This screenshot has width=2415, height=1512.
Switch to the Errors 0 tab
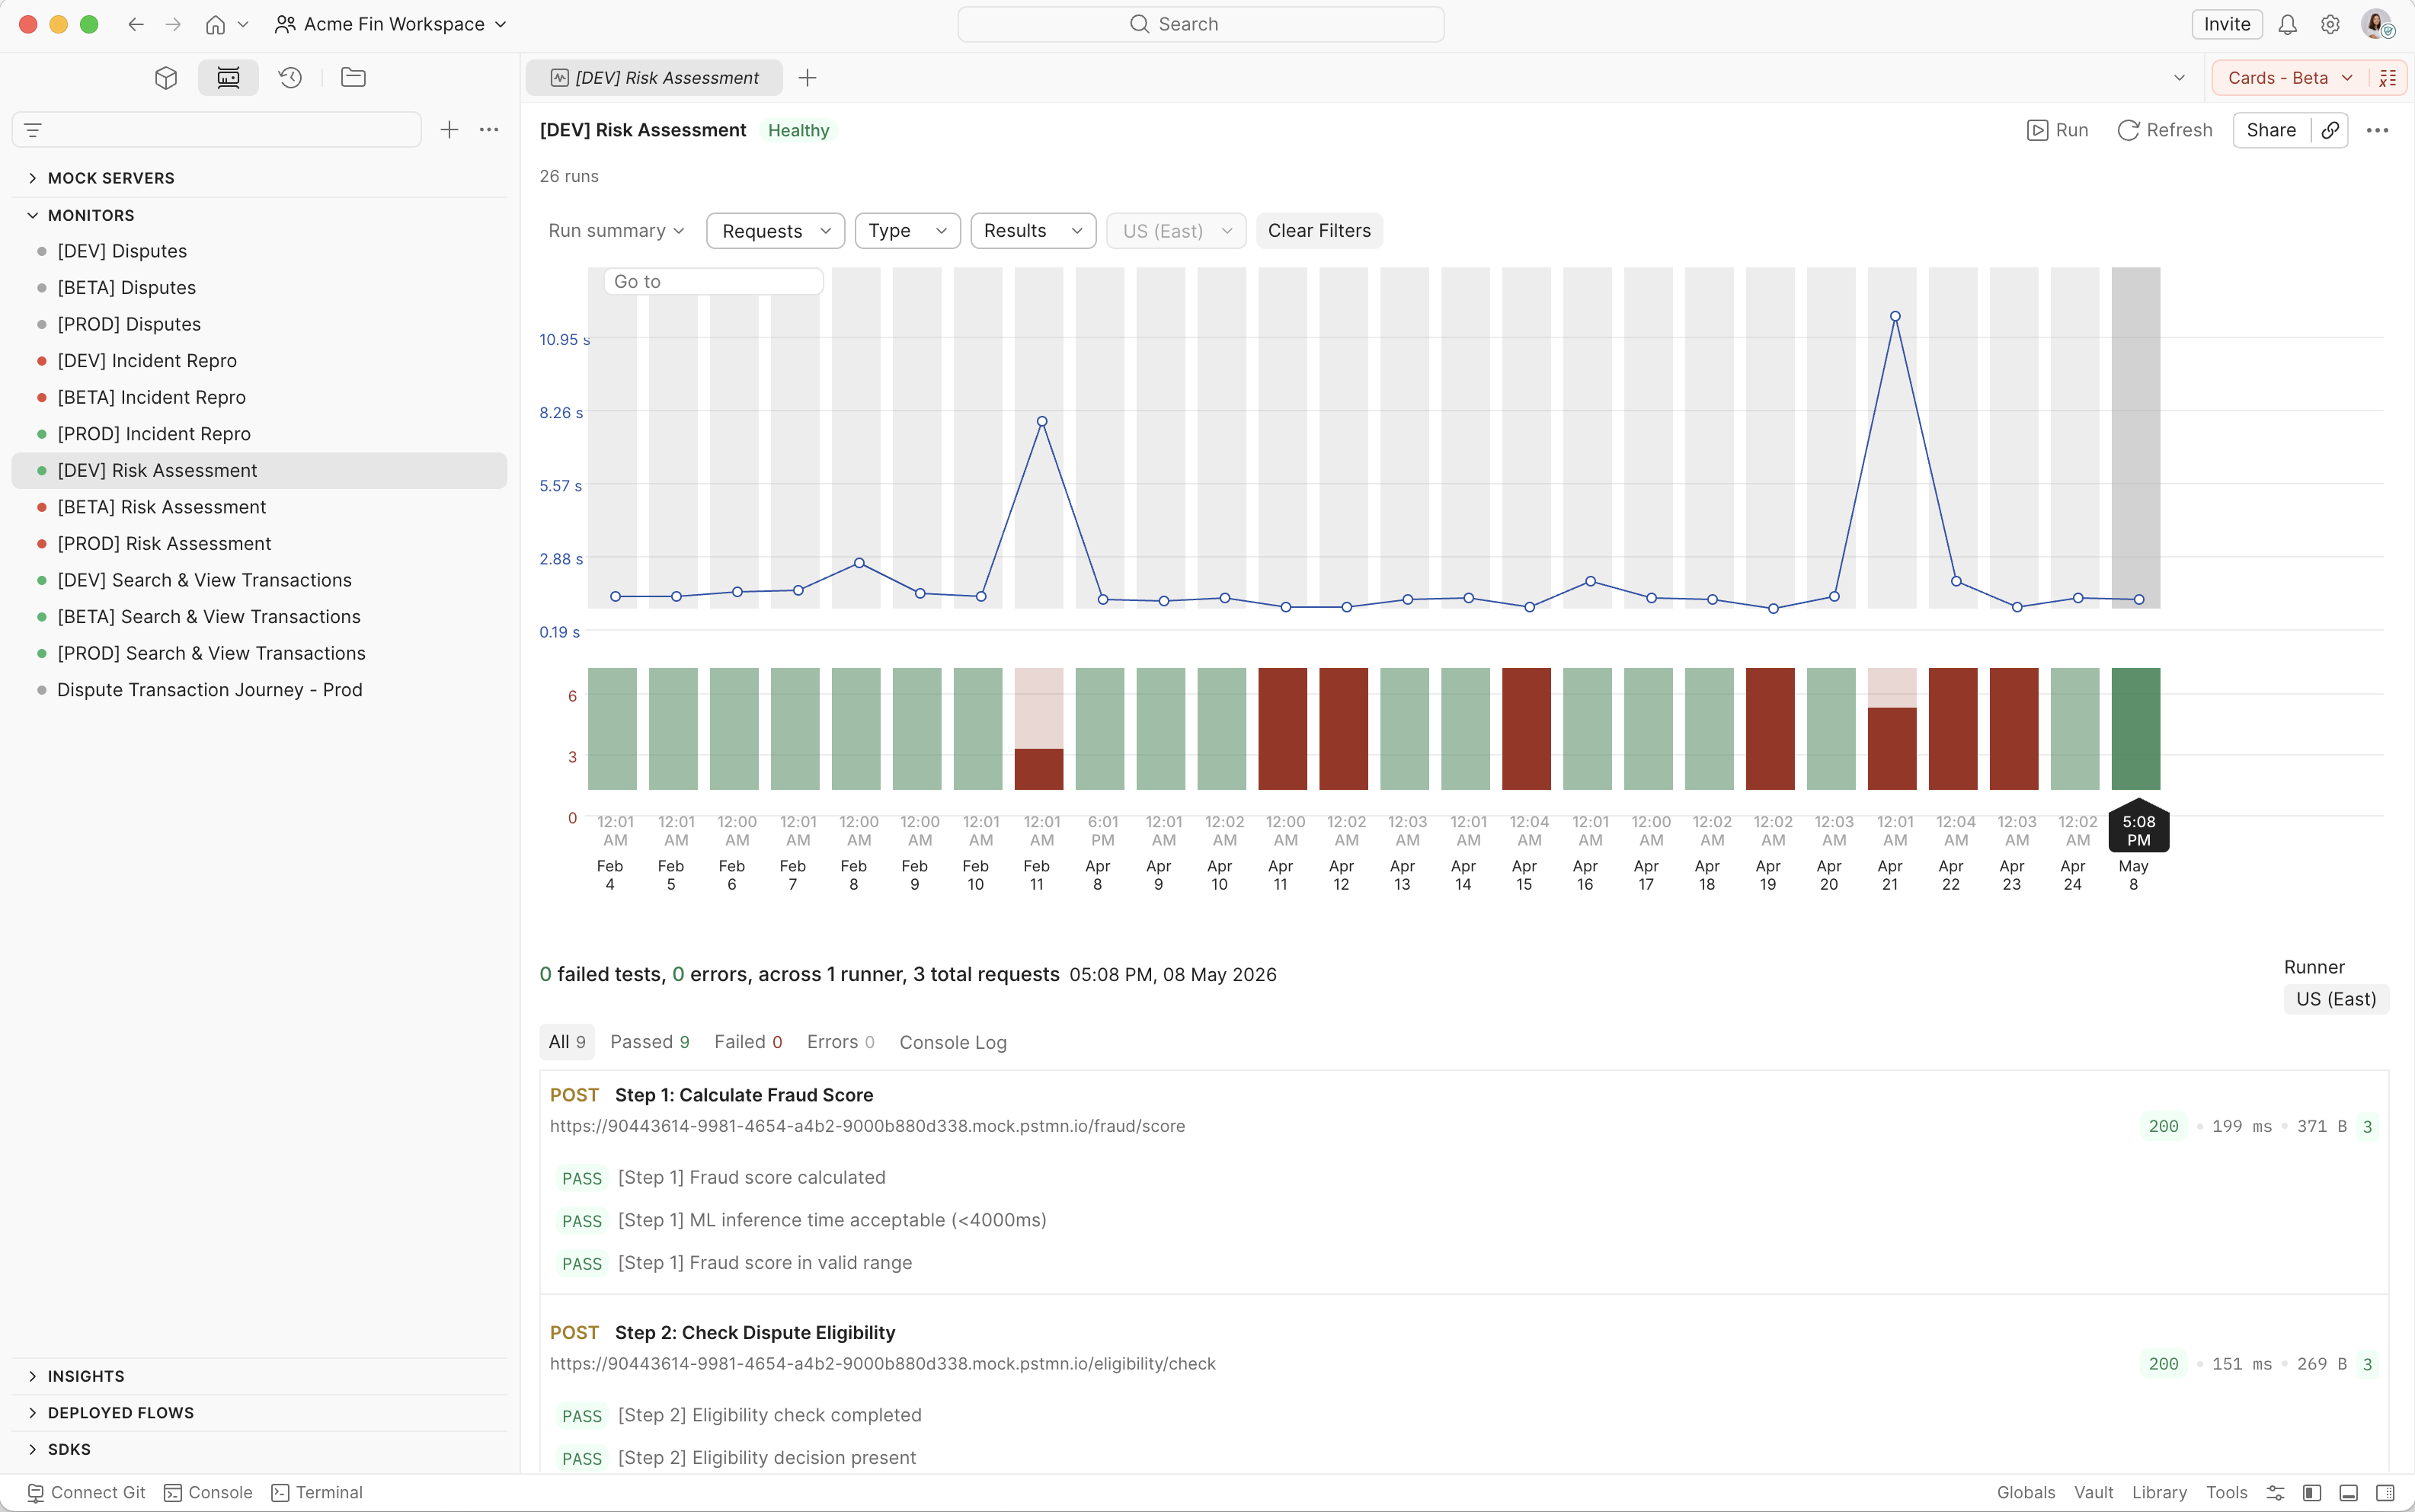pos(841,1042)
